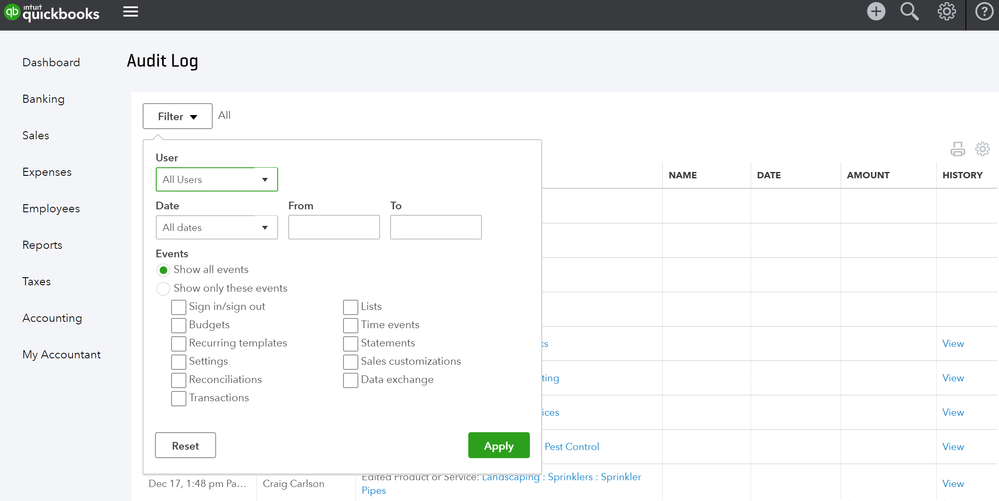Open the All dates dropdown
Image resolution: width=999 pixels, height=501 pixels.
pyautogui.click(x=217, y=228)
